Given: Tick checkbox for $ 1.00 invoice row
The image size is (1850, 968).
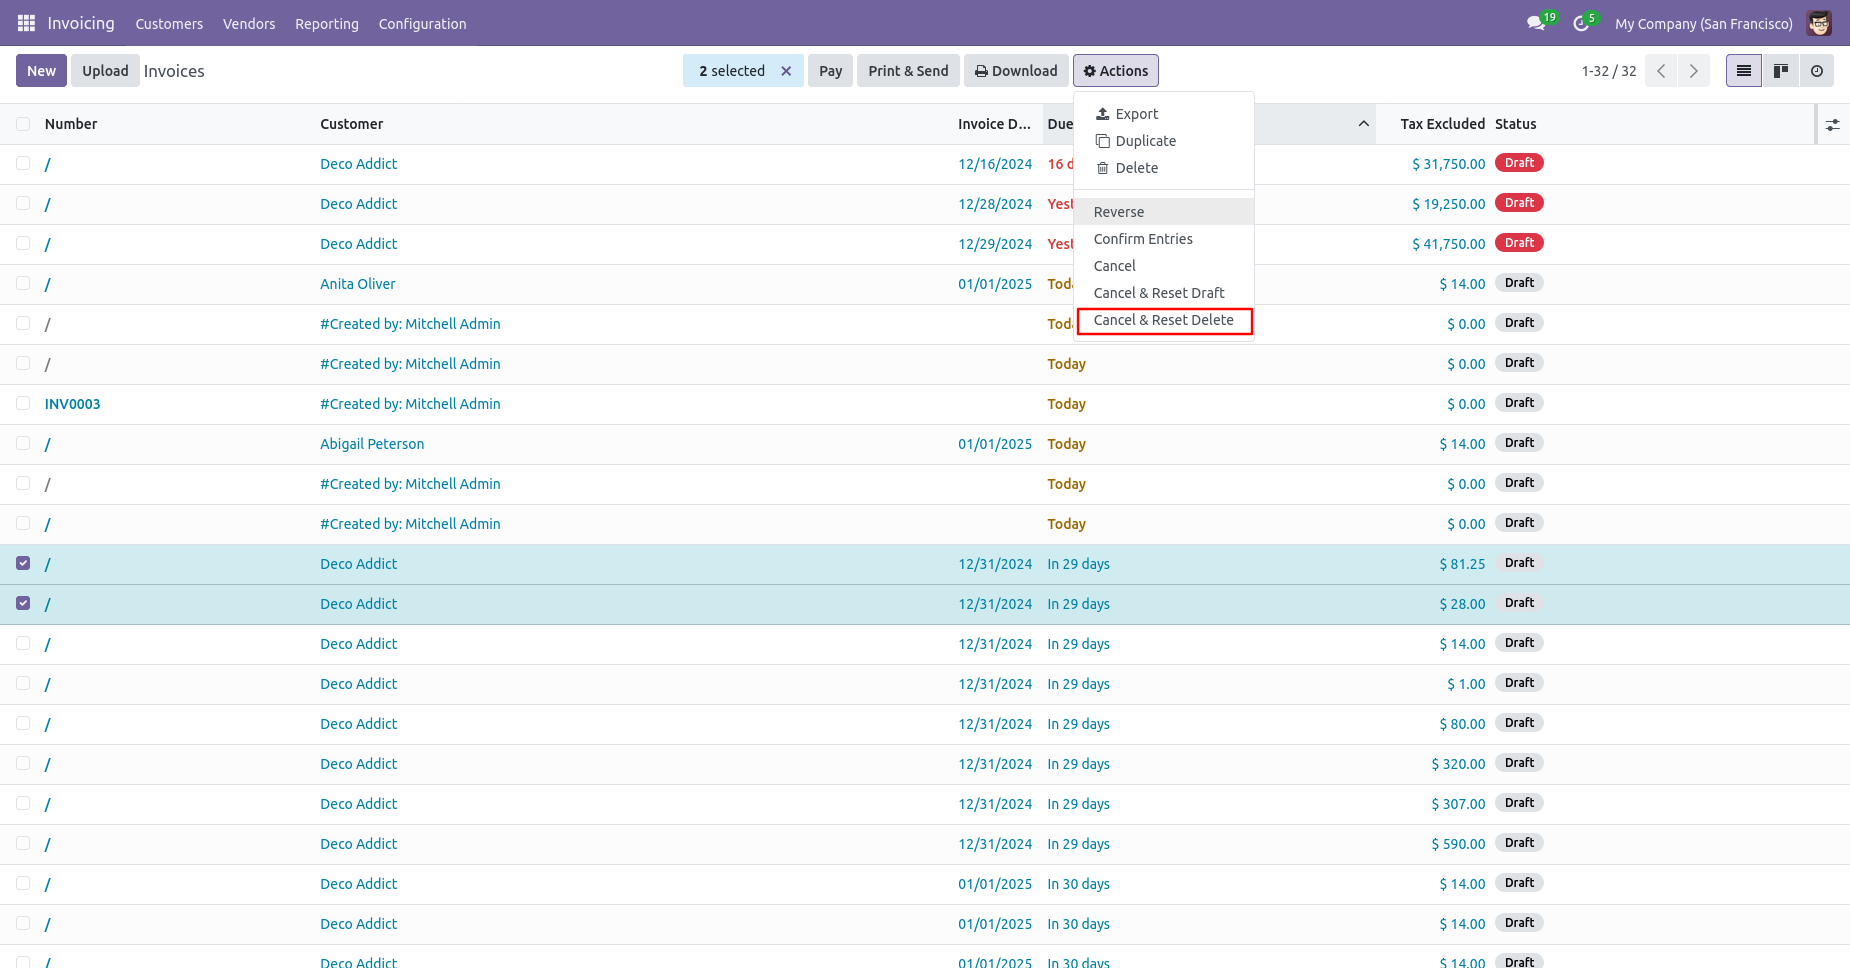Looking at the screenshot, I should click(x=23, y=683).
